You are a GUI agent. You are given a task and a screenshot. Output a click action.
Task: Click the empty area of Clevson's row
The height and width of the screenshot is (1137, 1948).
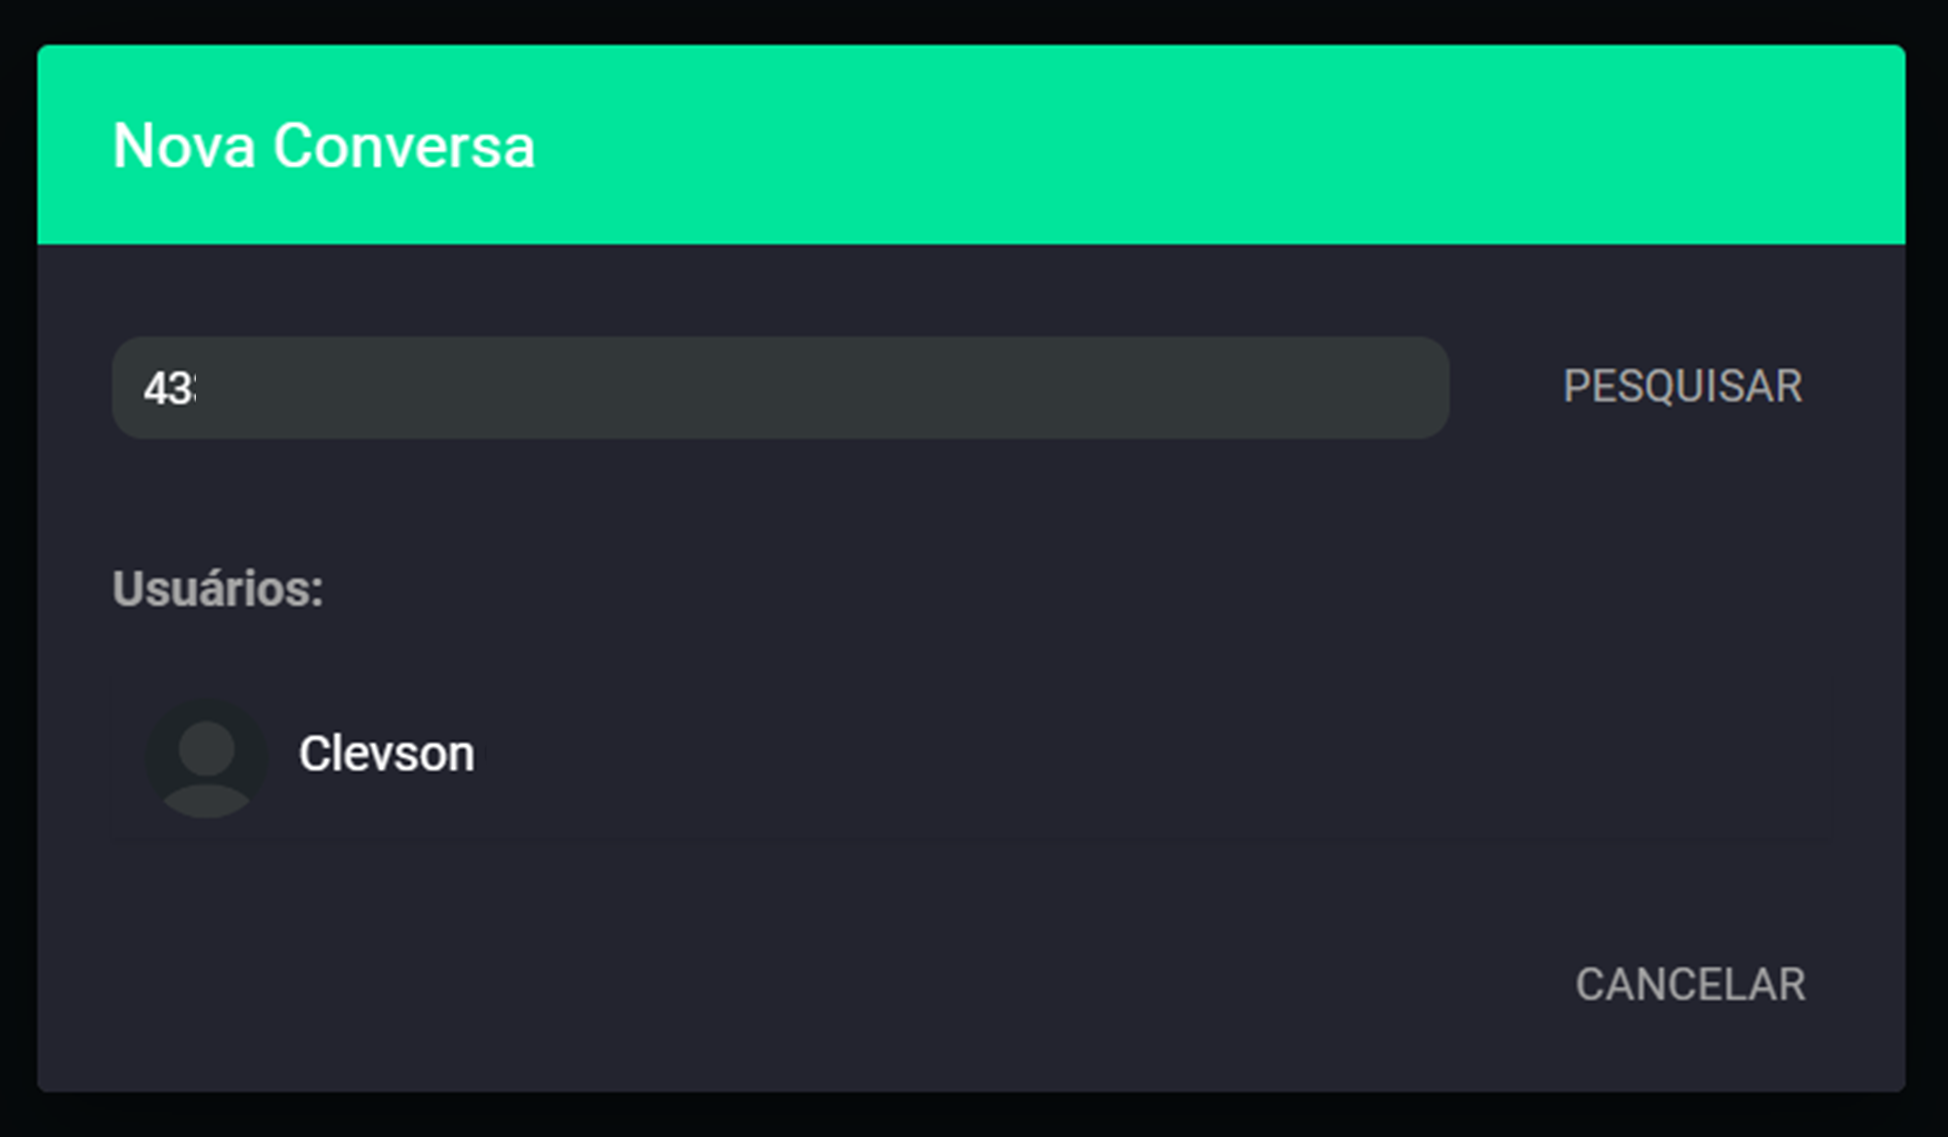1150,758
